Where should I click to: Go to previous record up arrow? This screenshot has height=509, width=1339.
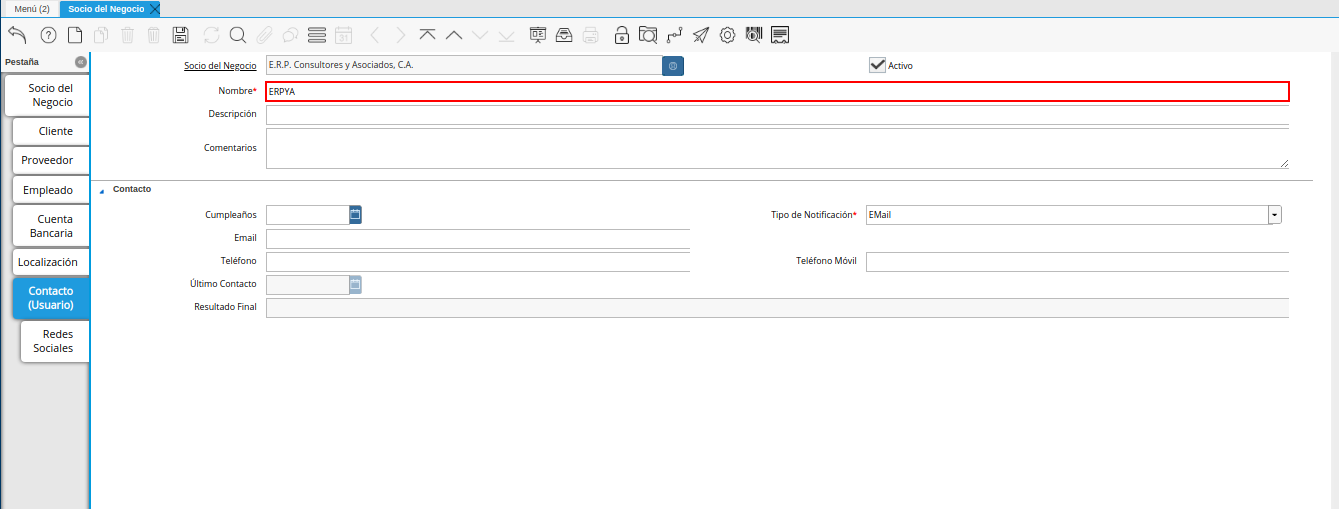tap(453, 35)
